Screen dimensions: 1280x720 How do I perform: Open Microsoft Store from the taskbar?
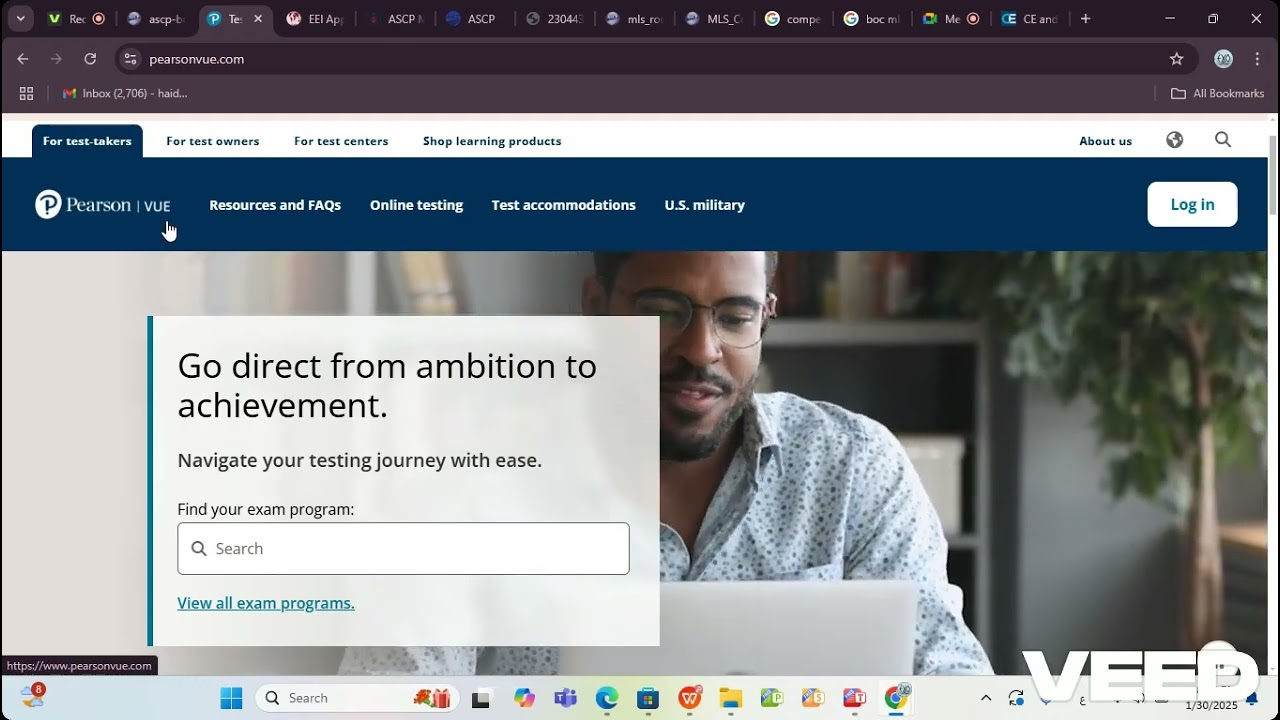point(648,698)
